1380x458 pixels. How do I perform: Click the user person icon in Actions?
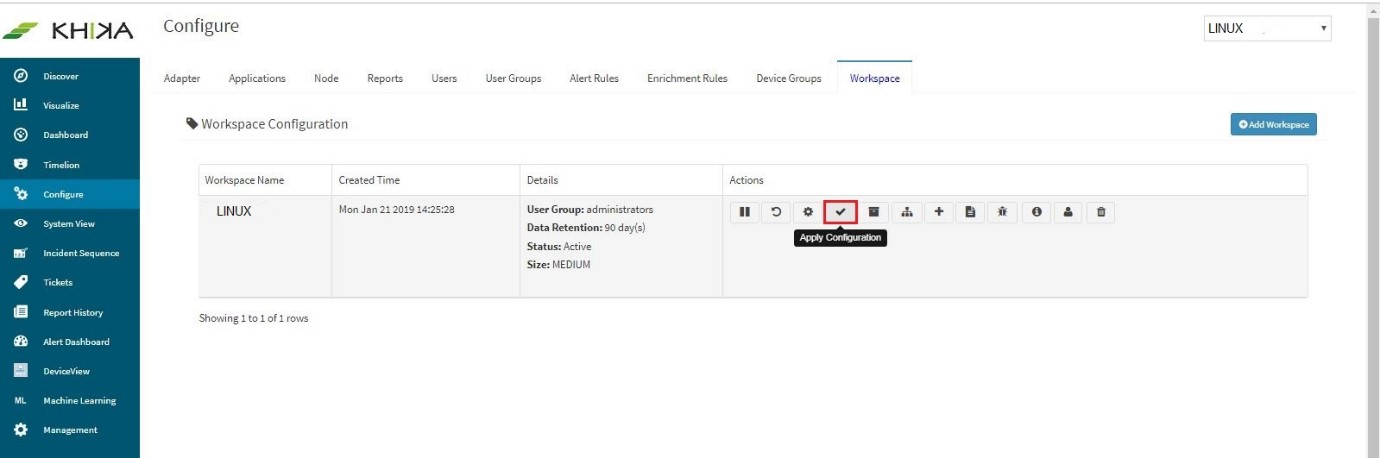(x=1068, y=212)
